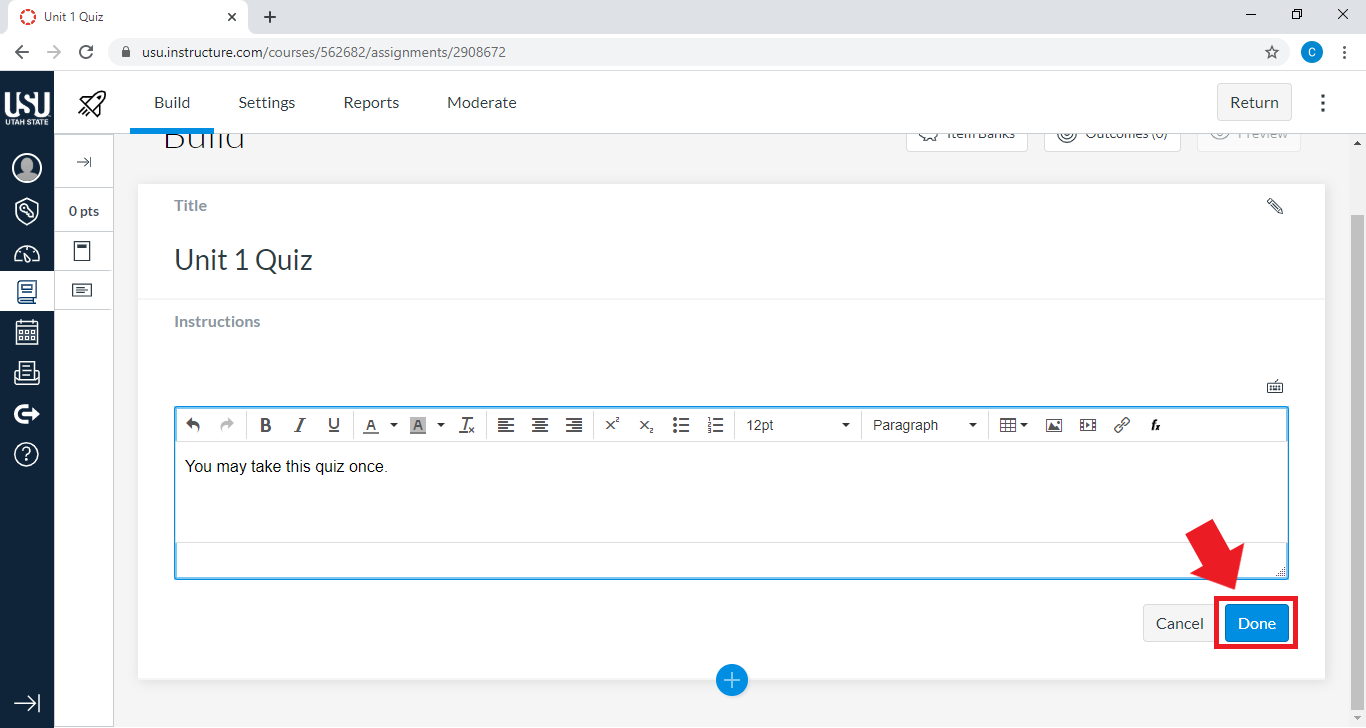Toggle bold formatting in editor toolbar
Viewport: 1366px width, 728px height.
266,425
